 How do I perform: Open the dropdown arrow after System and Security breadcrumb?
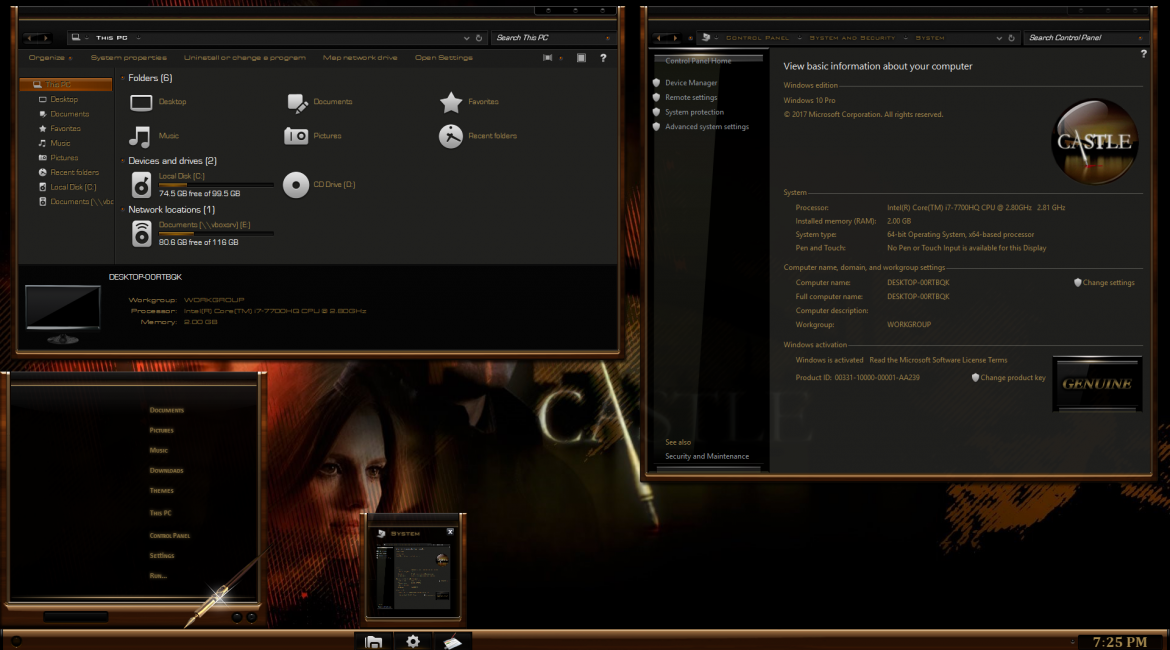905,38
